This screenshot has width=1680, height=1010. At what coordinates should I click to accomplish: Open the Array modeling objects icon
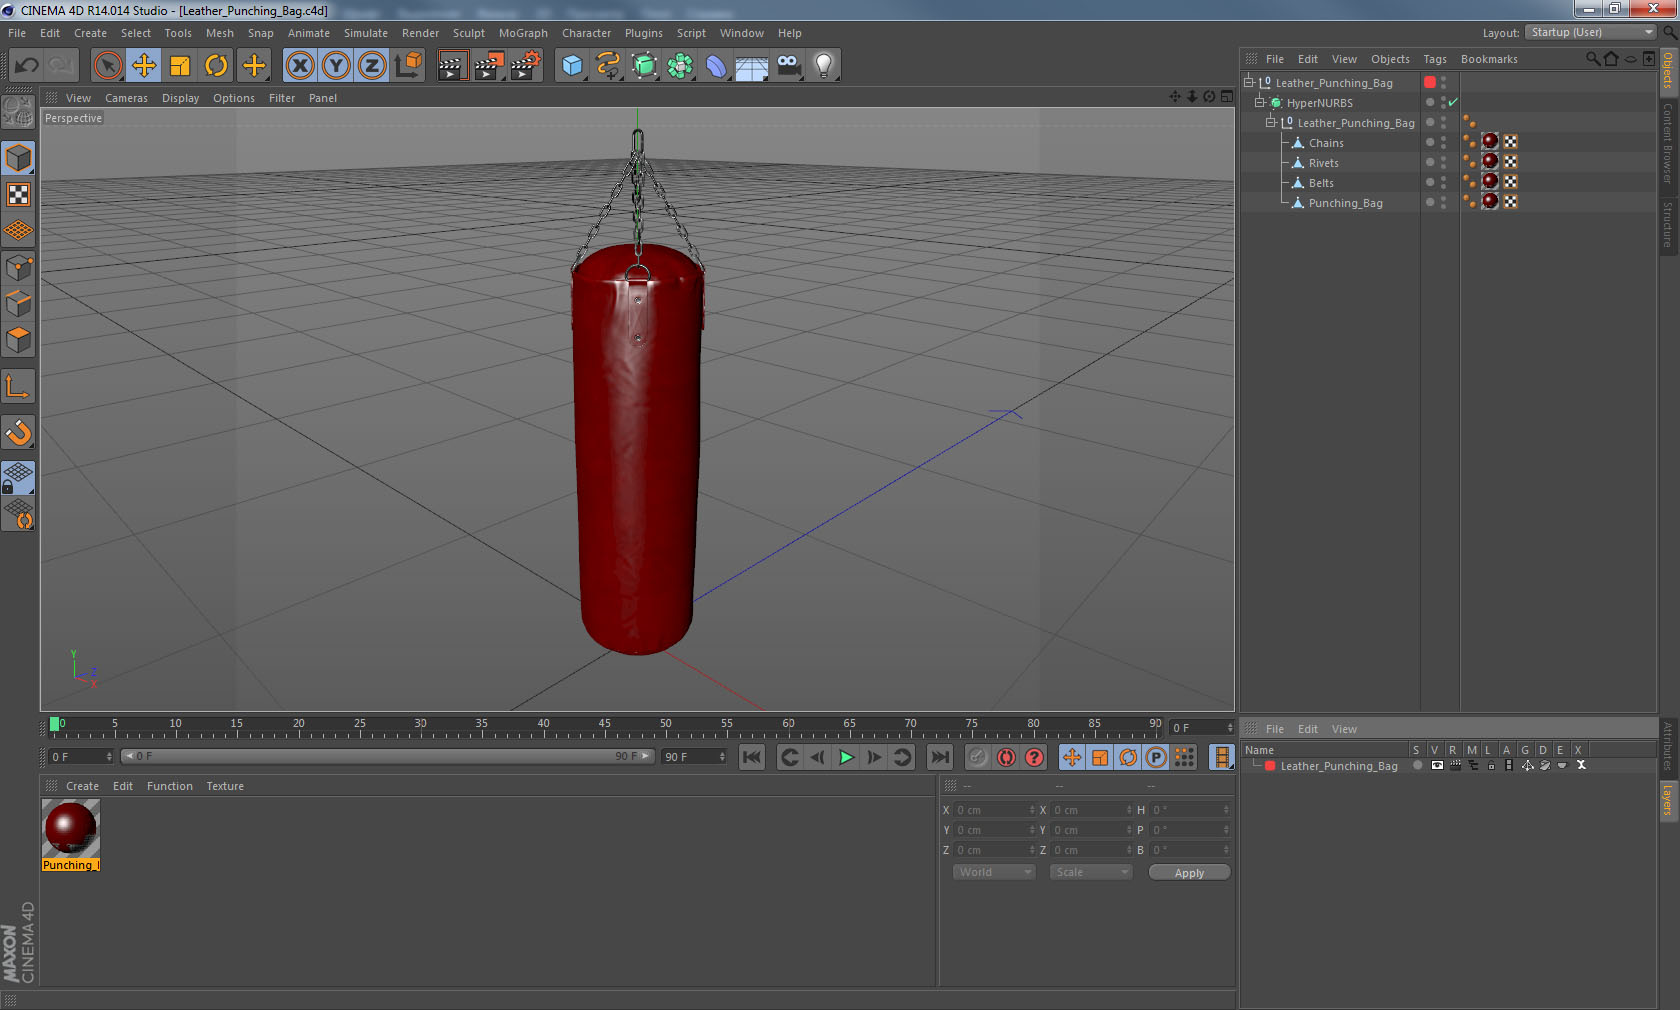pos(680,66)
